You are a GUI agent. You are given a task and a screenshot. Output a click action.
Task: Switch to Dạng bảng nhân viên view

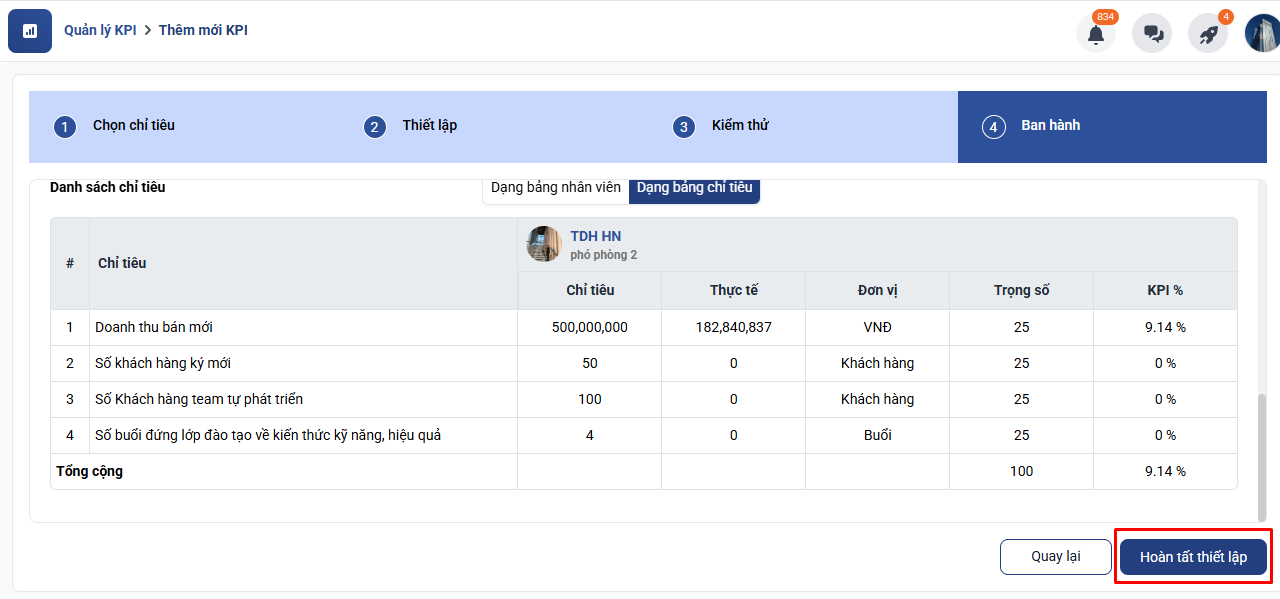(x=556, y=188)
